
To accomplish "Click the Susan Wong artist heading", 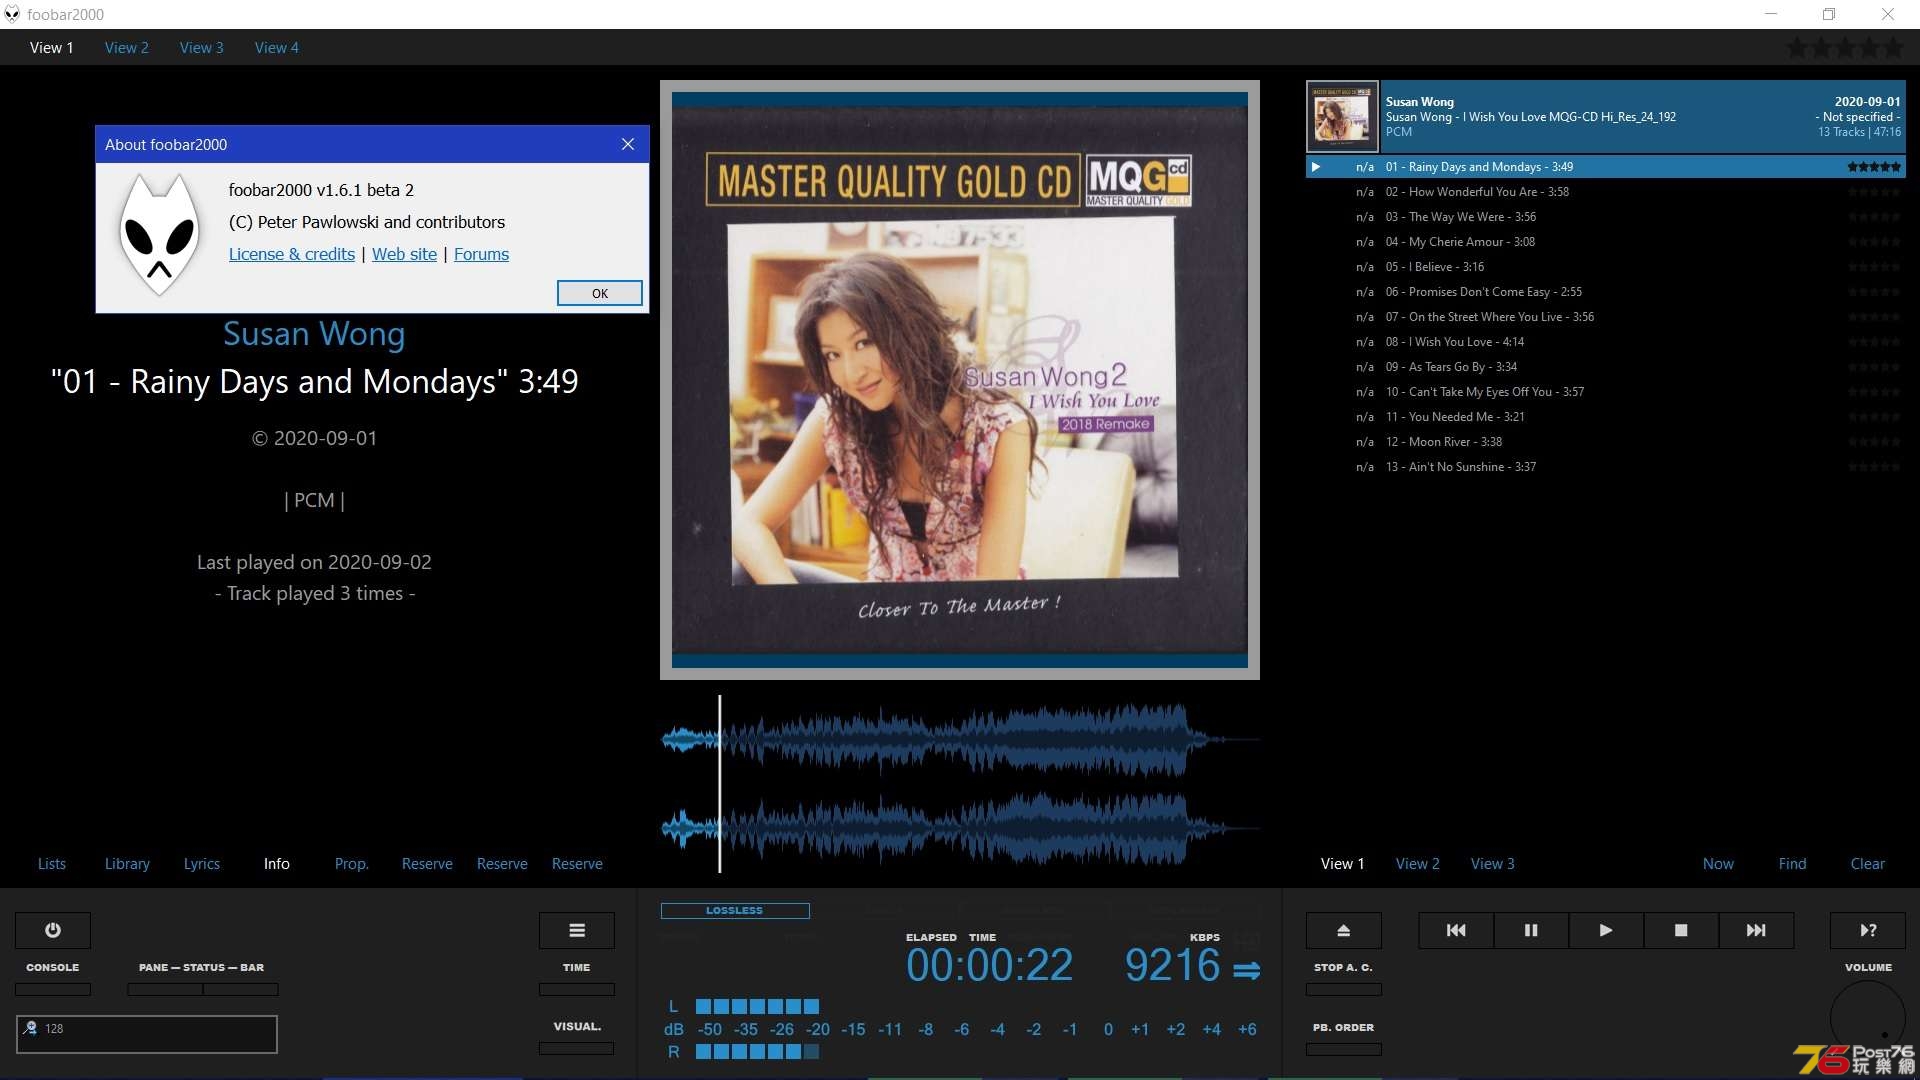I will pyautogui.click(x=314, y=334).
